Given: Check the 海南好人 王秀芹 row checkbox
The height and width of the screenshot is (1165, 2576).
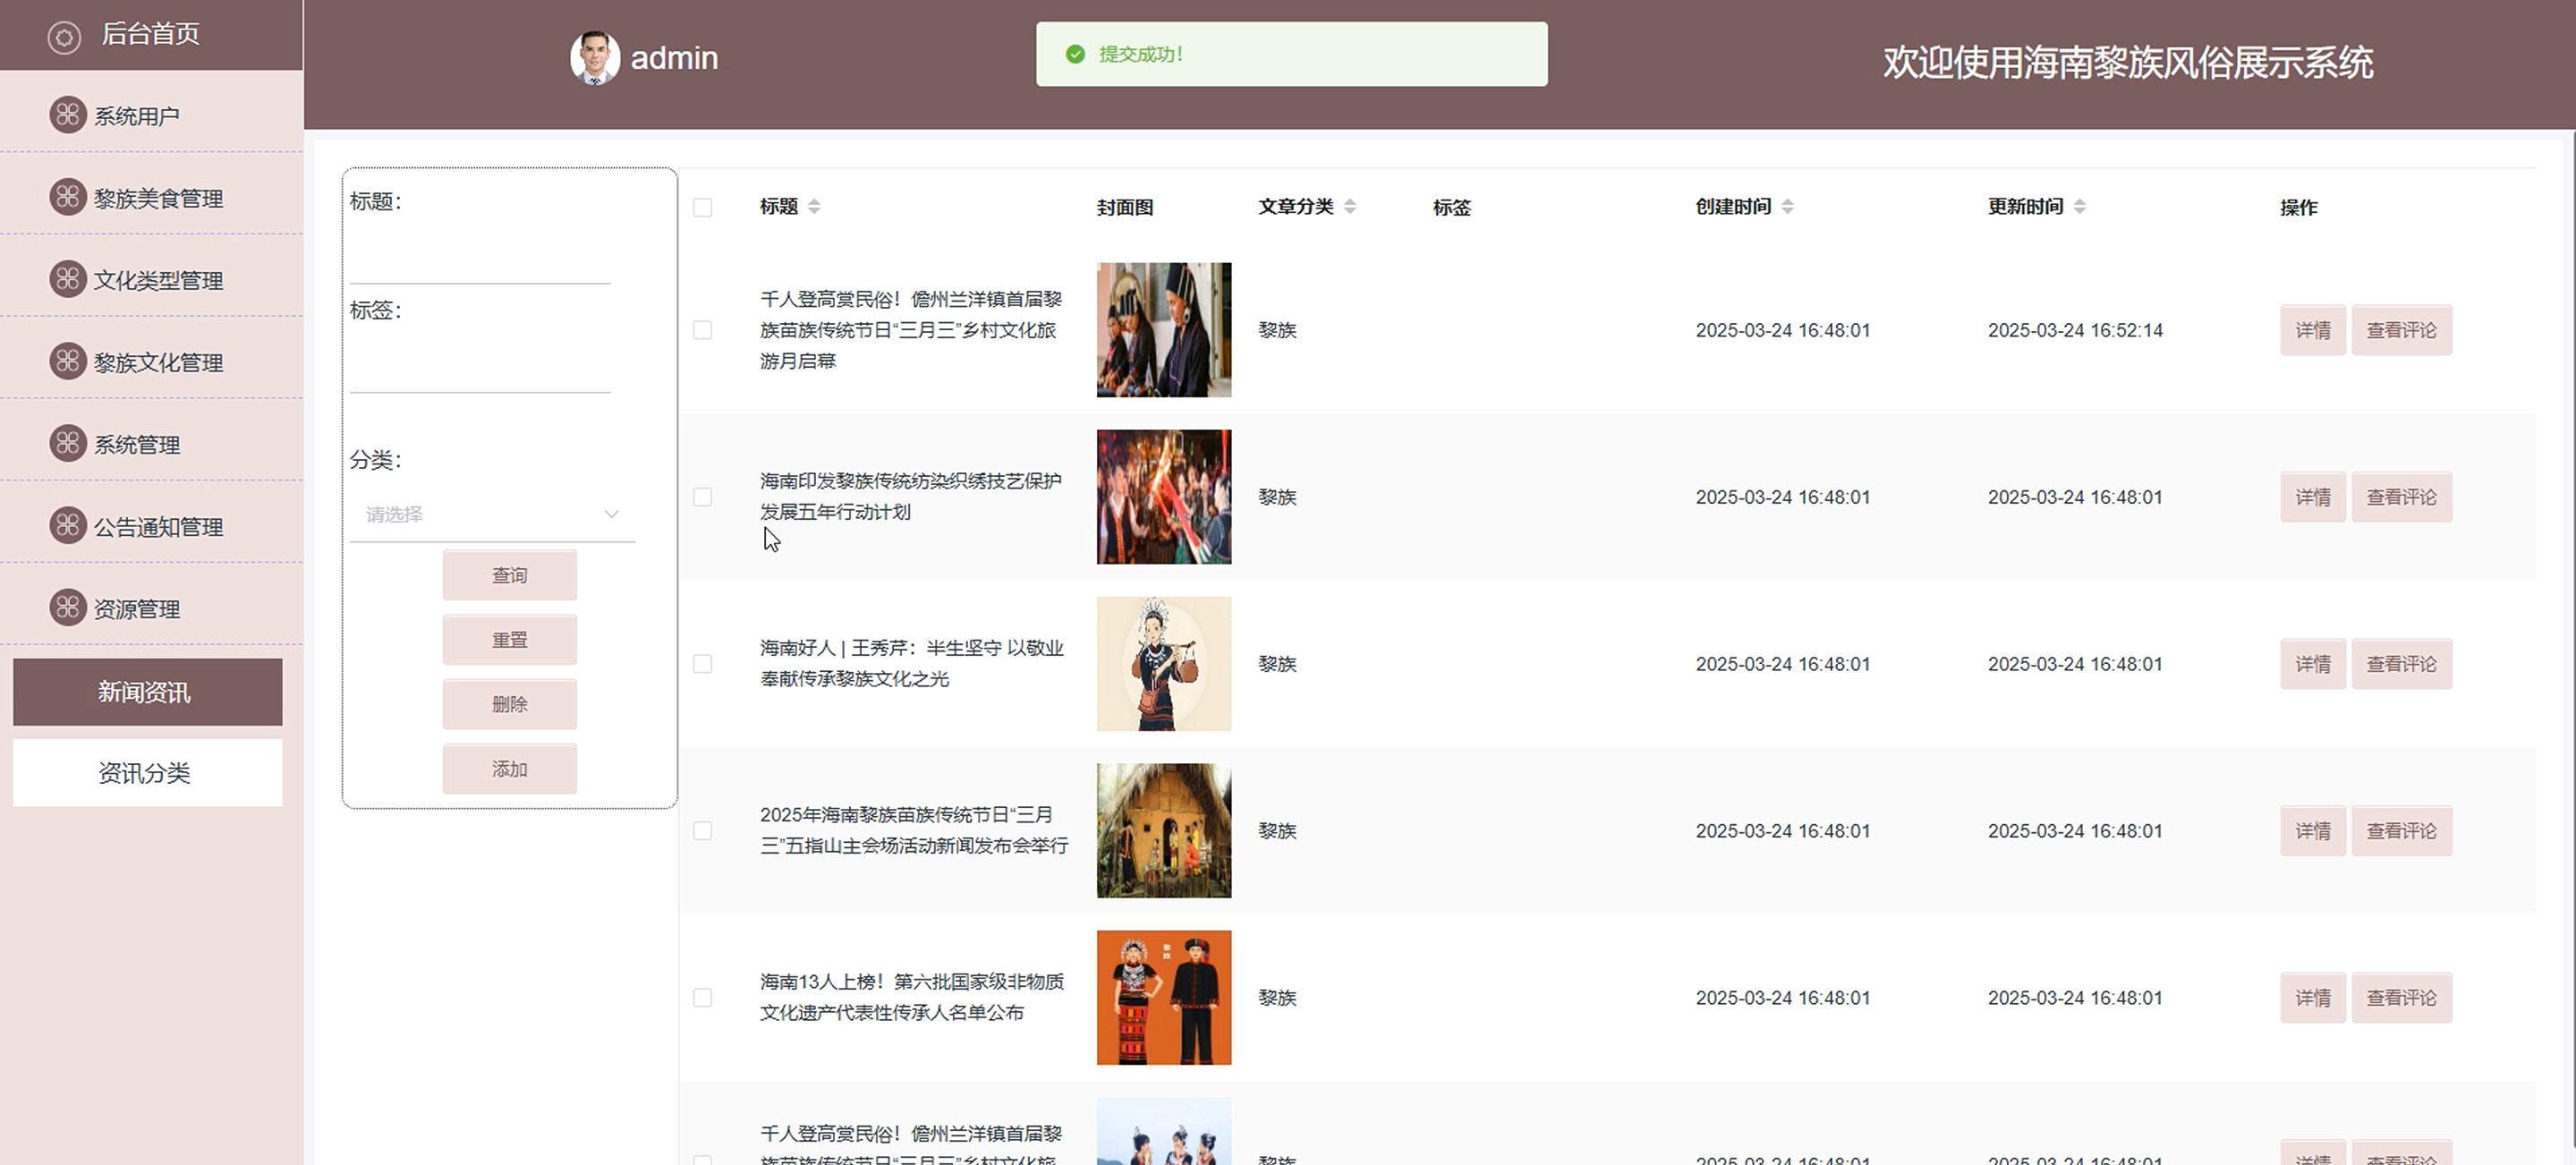Looking at the screenshot, I should coord(702,664).
